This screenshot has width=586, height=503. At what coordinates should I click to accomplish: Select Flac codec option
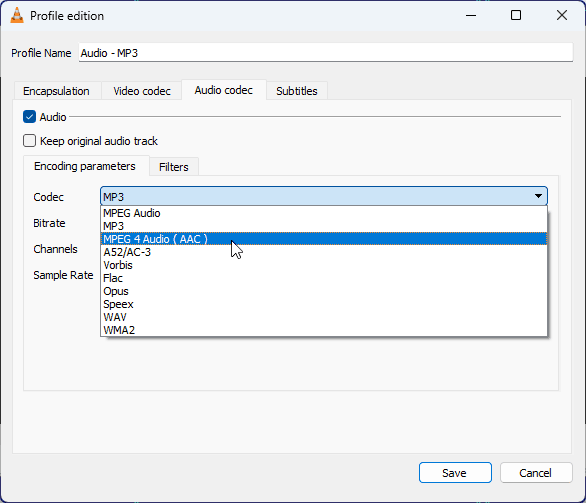pos(324,278)
